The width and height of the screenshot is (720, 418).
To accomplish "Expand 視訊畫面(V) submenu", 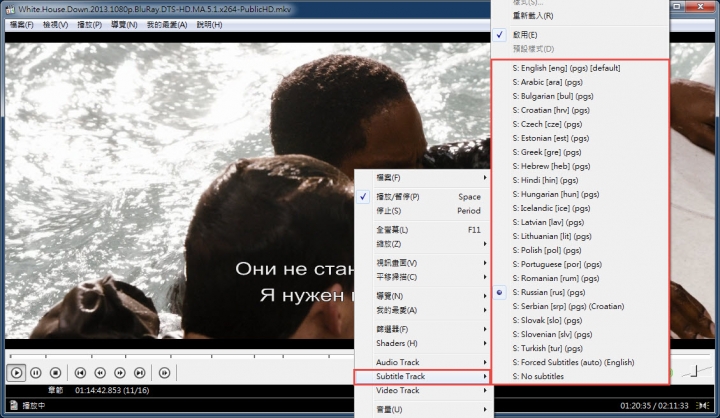I will [423, 263].
